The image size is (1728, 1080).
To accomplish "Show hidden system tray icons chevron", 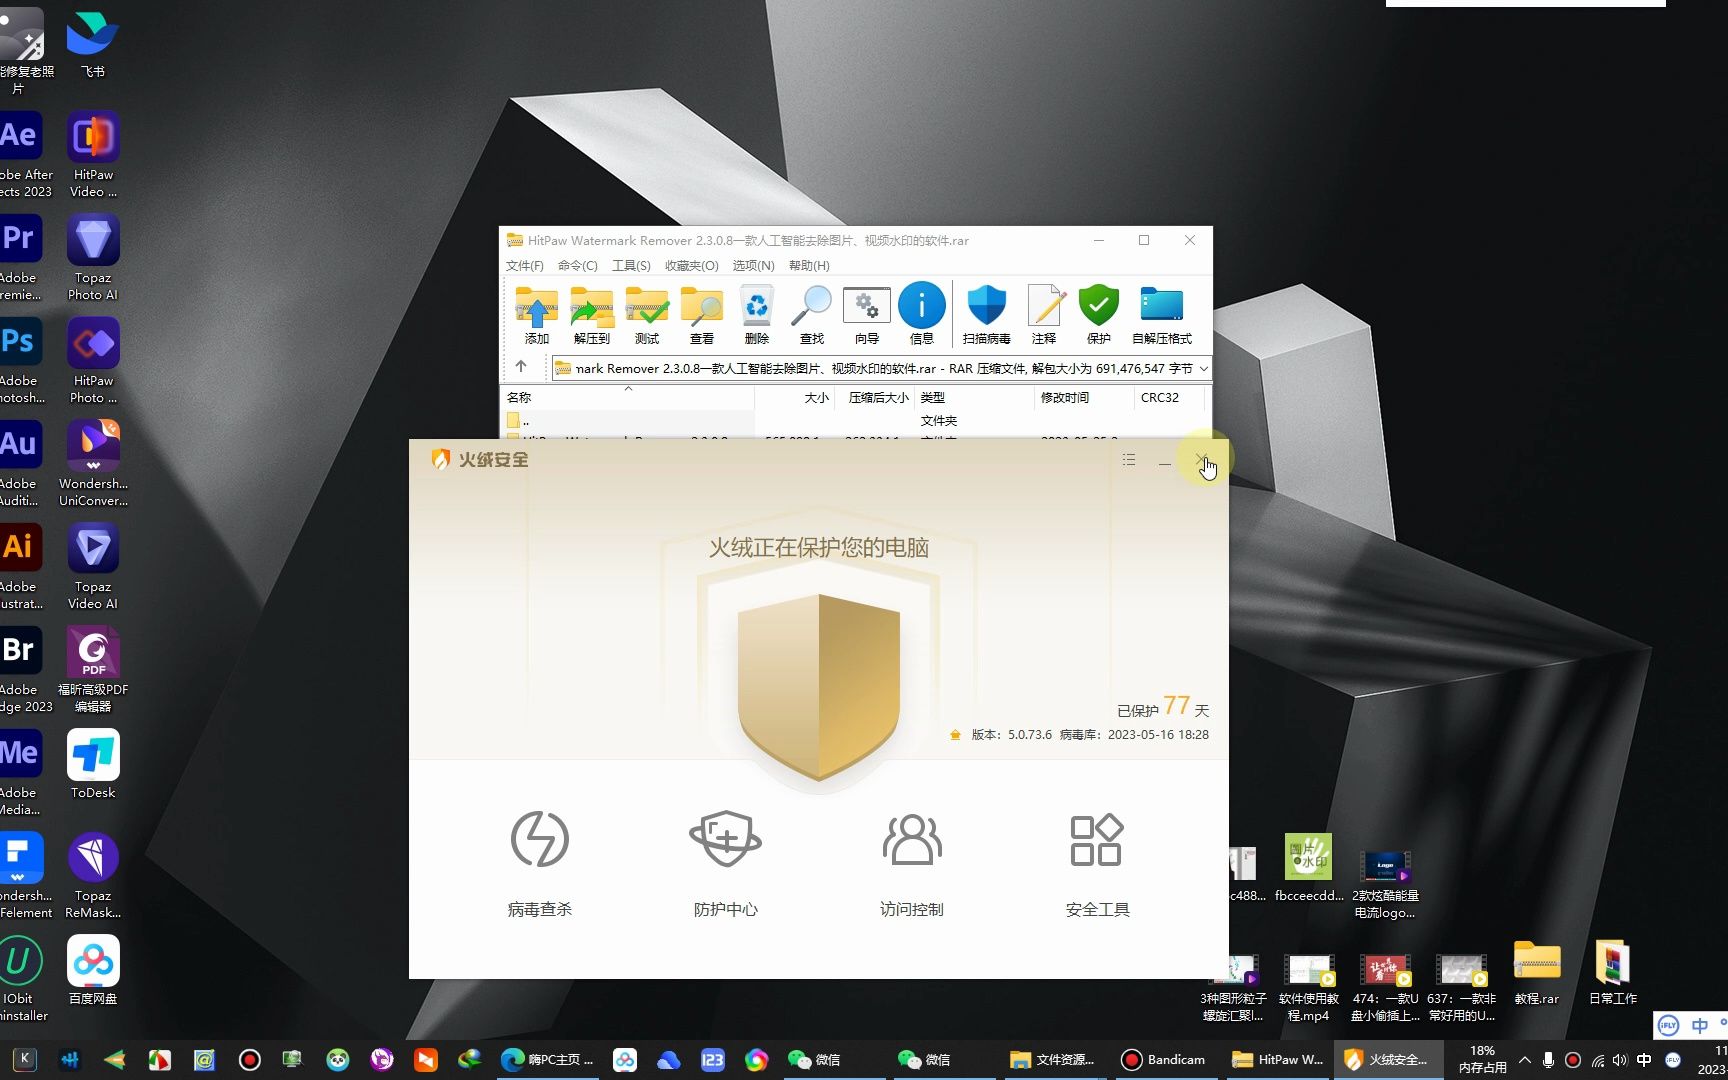I will click(1524, 1060).
